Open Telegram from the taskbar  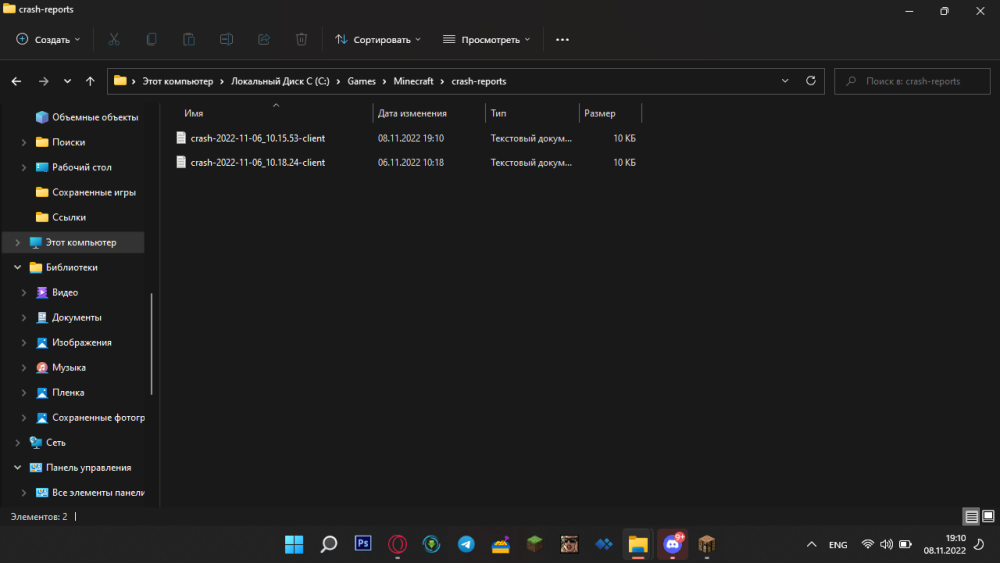466,544
